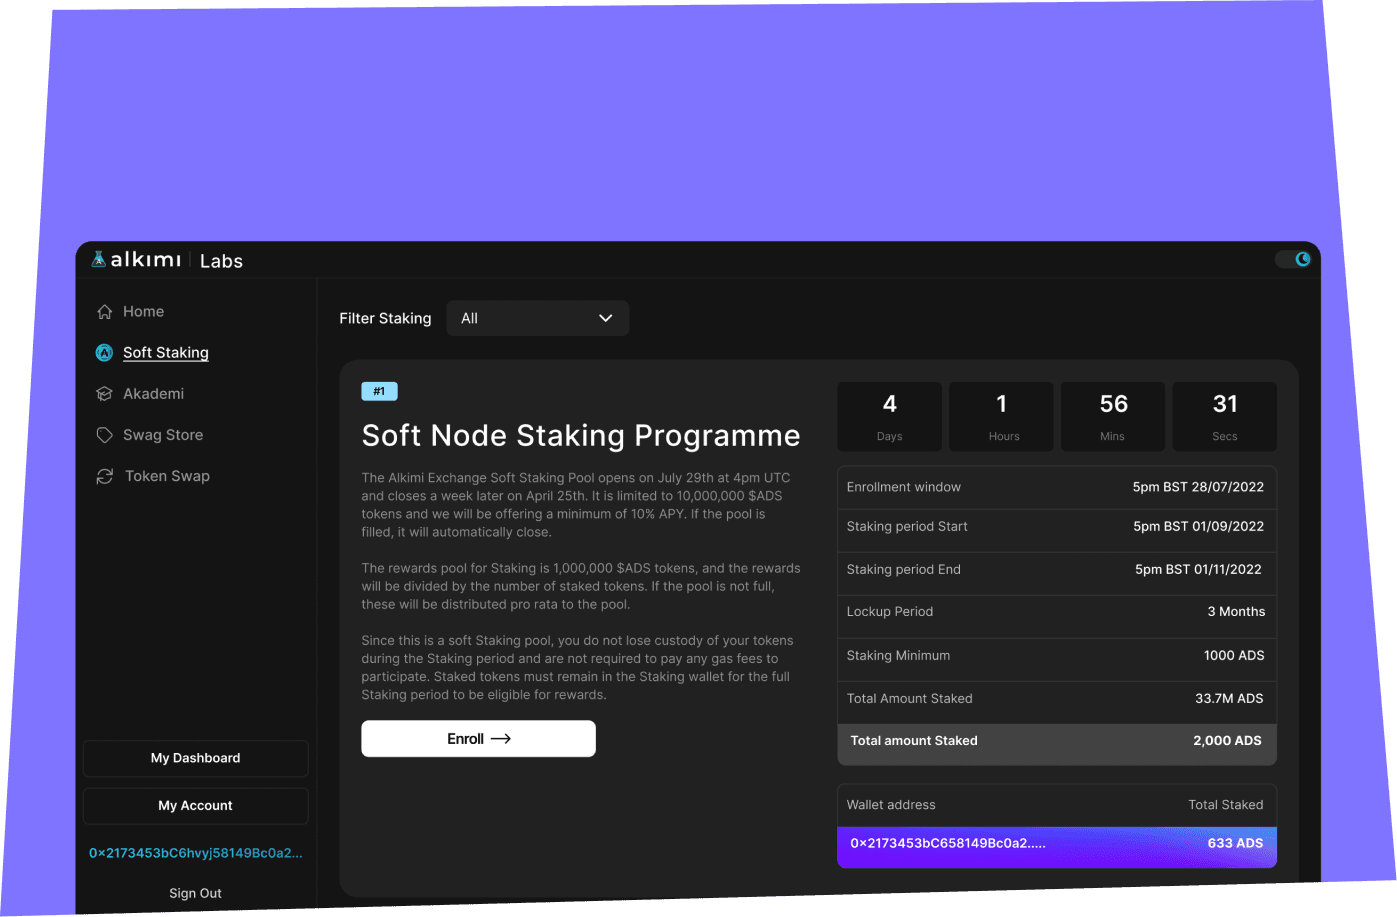The height and width of the screenshot is (917, 1397).
Task: Click the Swag Store tag icon
Action: [x=104, y=435]
